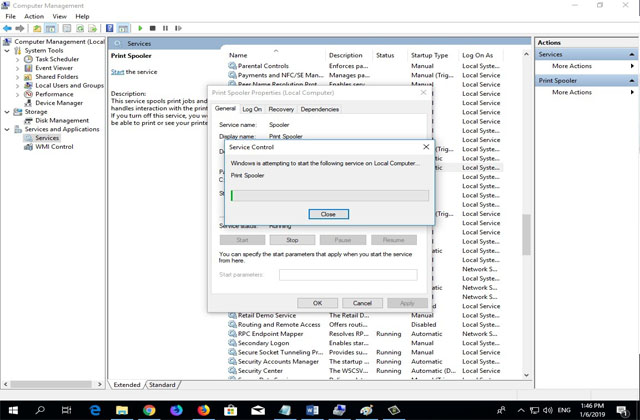Open Device Manager from the tree

59,103
